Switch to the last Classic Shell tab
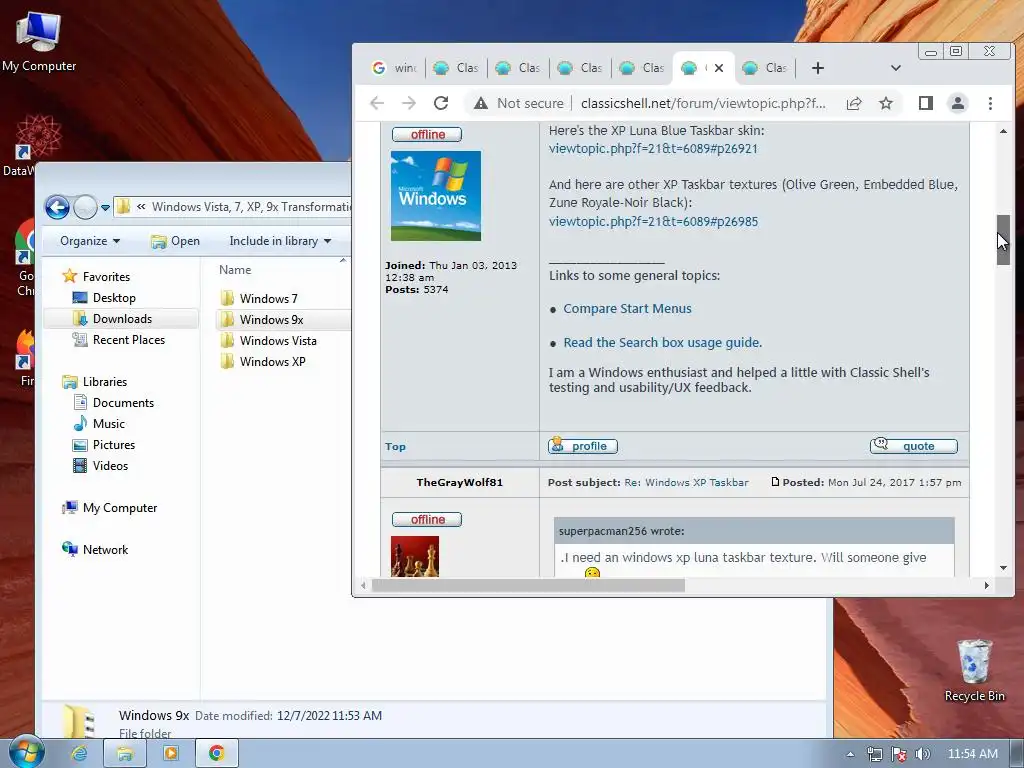This screenshot has width=1024, height=768. pos(765,68)
